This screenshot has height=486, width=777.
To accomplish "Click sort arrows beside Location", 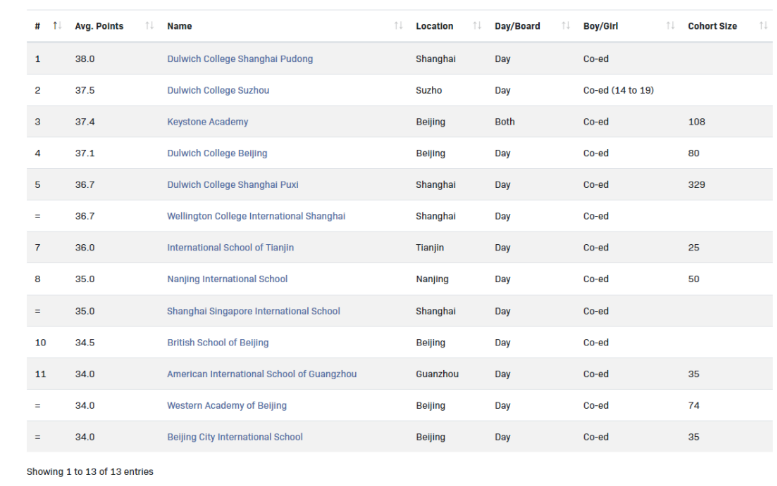I will (x=477, y=26).
